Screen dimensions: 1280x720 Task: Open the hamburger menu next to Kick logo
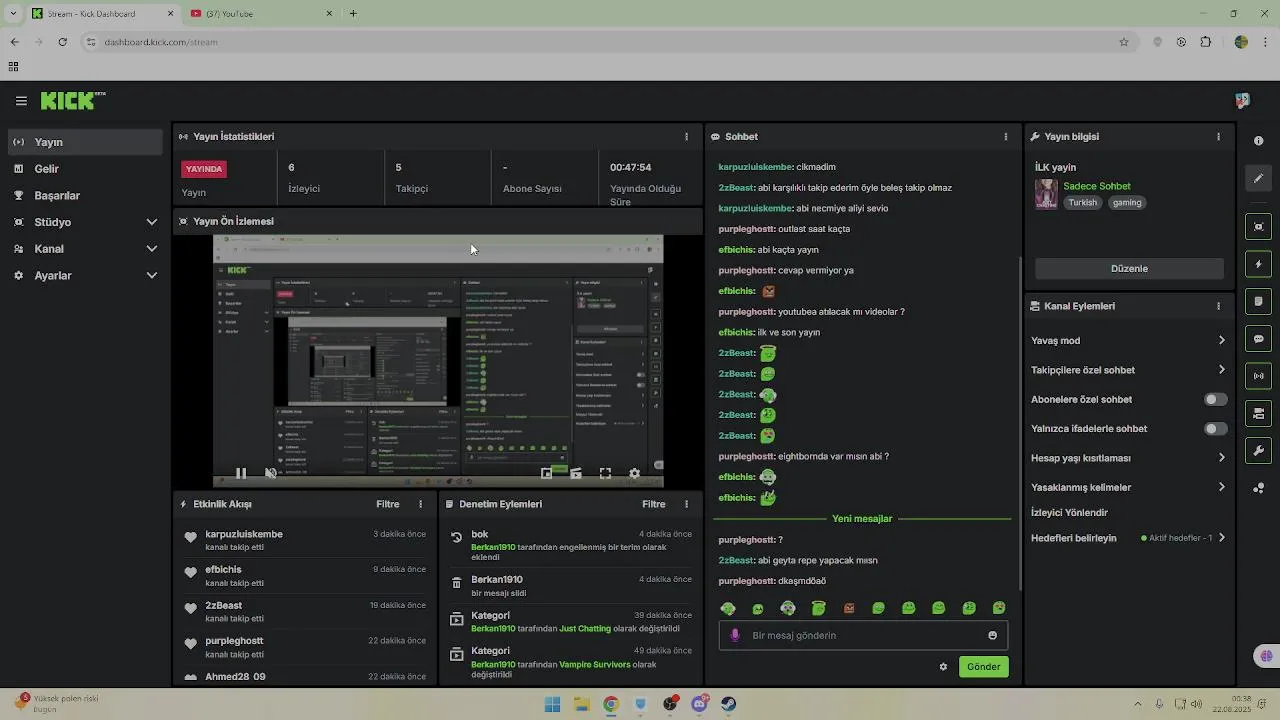click(21, 101)
